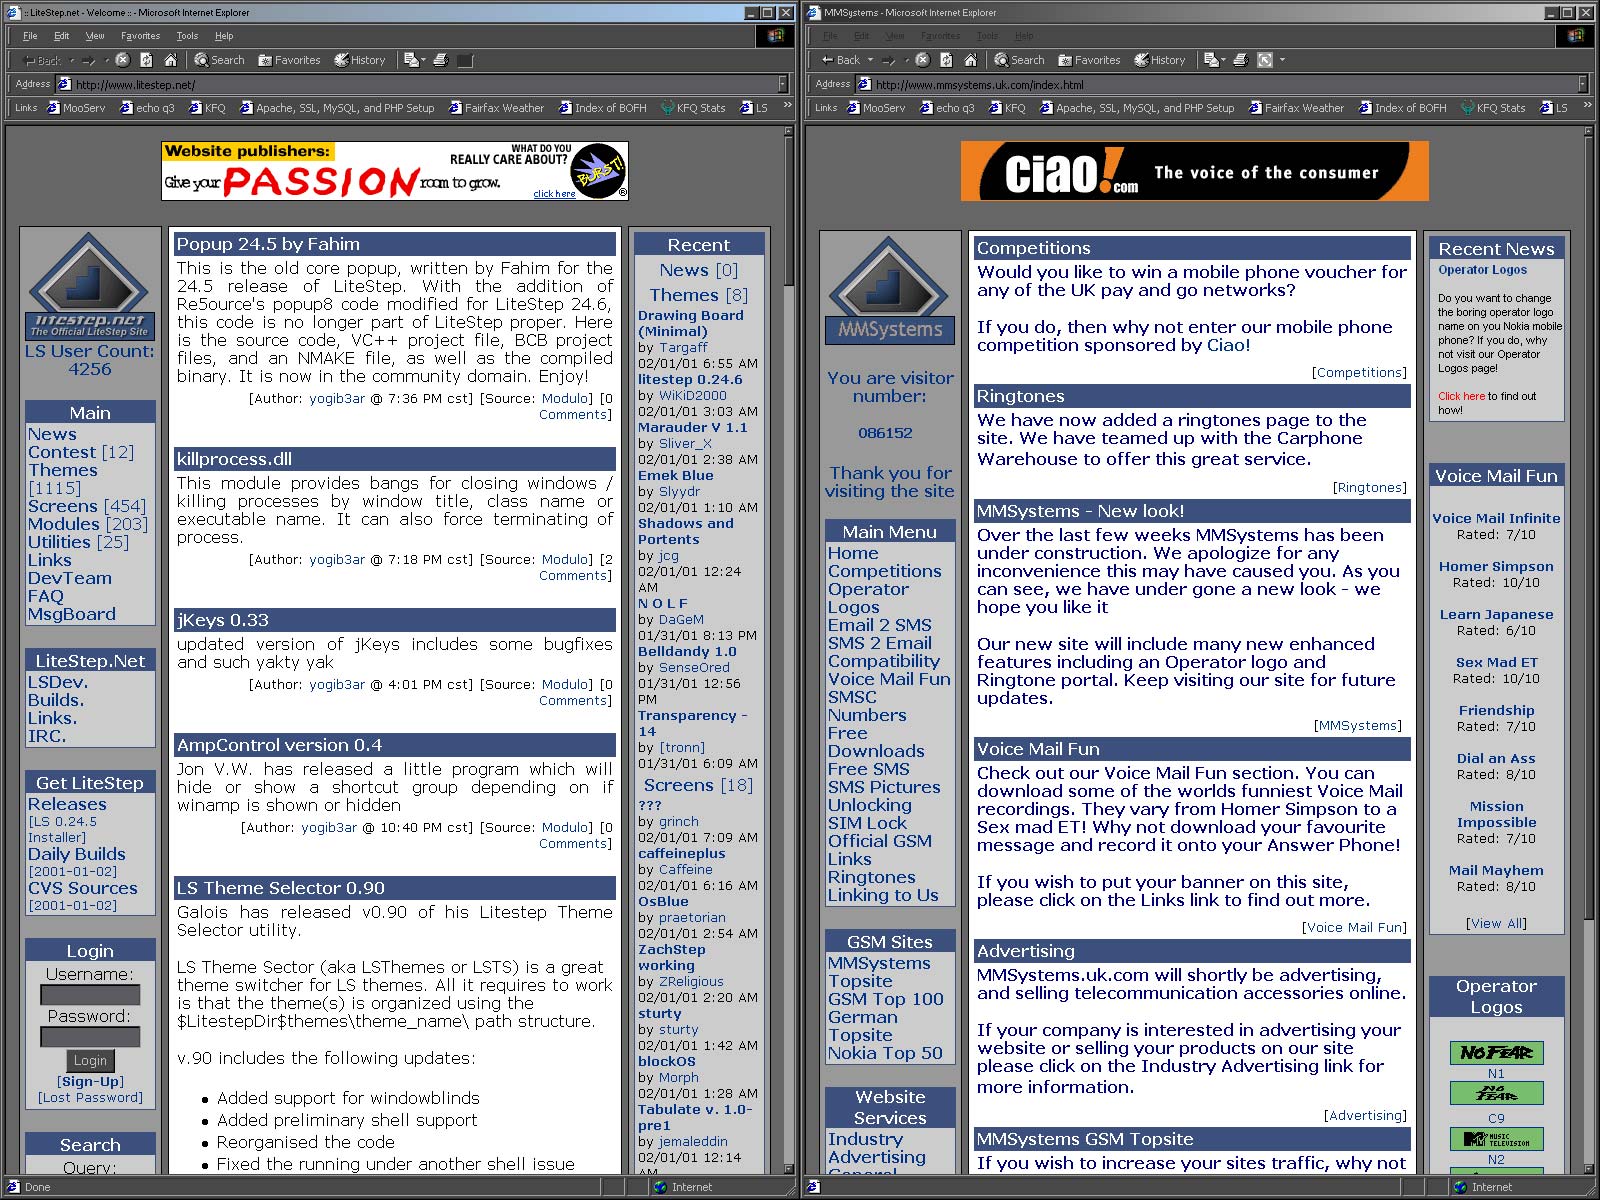Image resolution: width=1600 pixels, height=1200 pixels.
Task: Click Home icon in LiteStep window toolbar
Action: 170,60
